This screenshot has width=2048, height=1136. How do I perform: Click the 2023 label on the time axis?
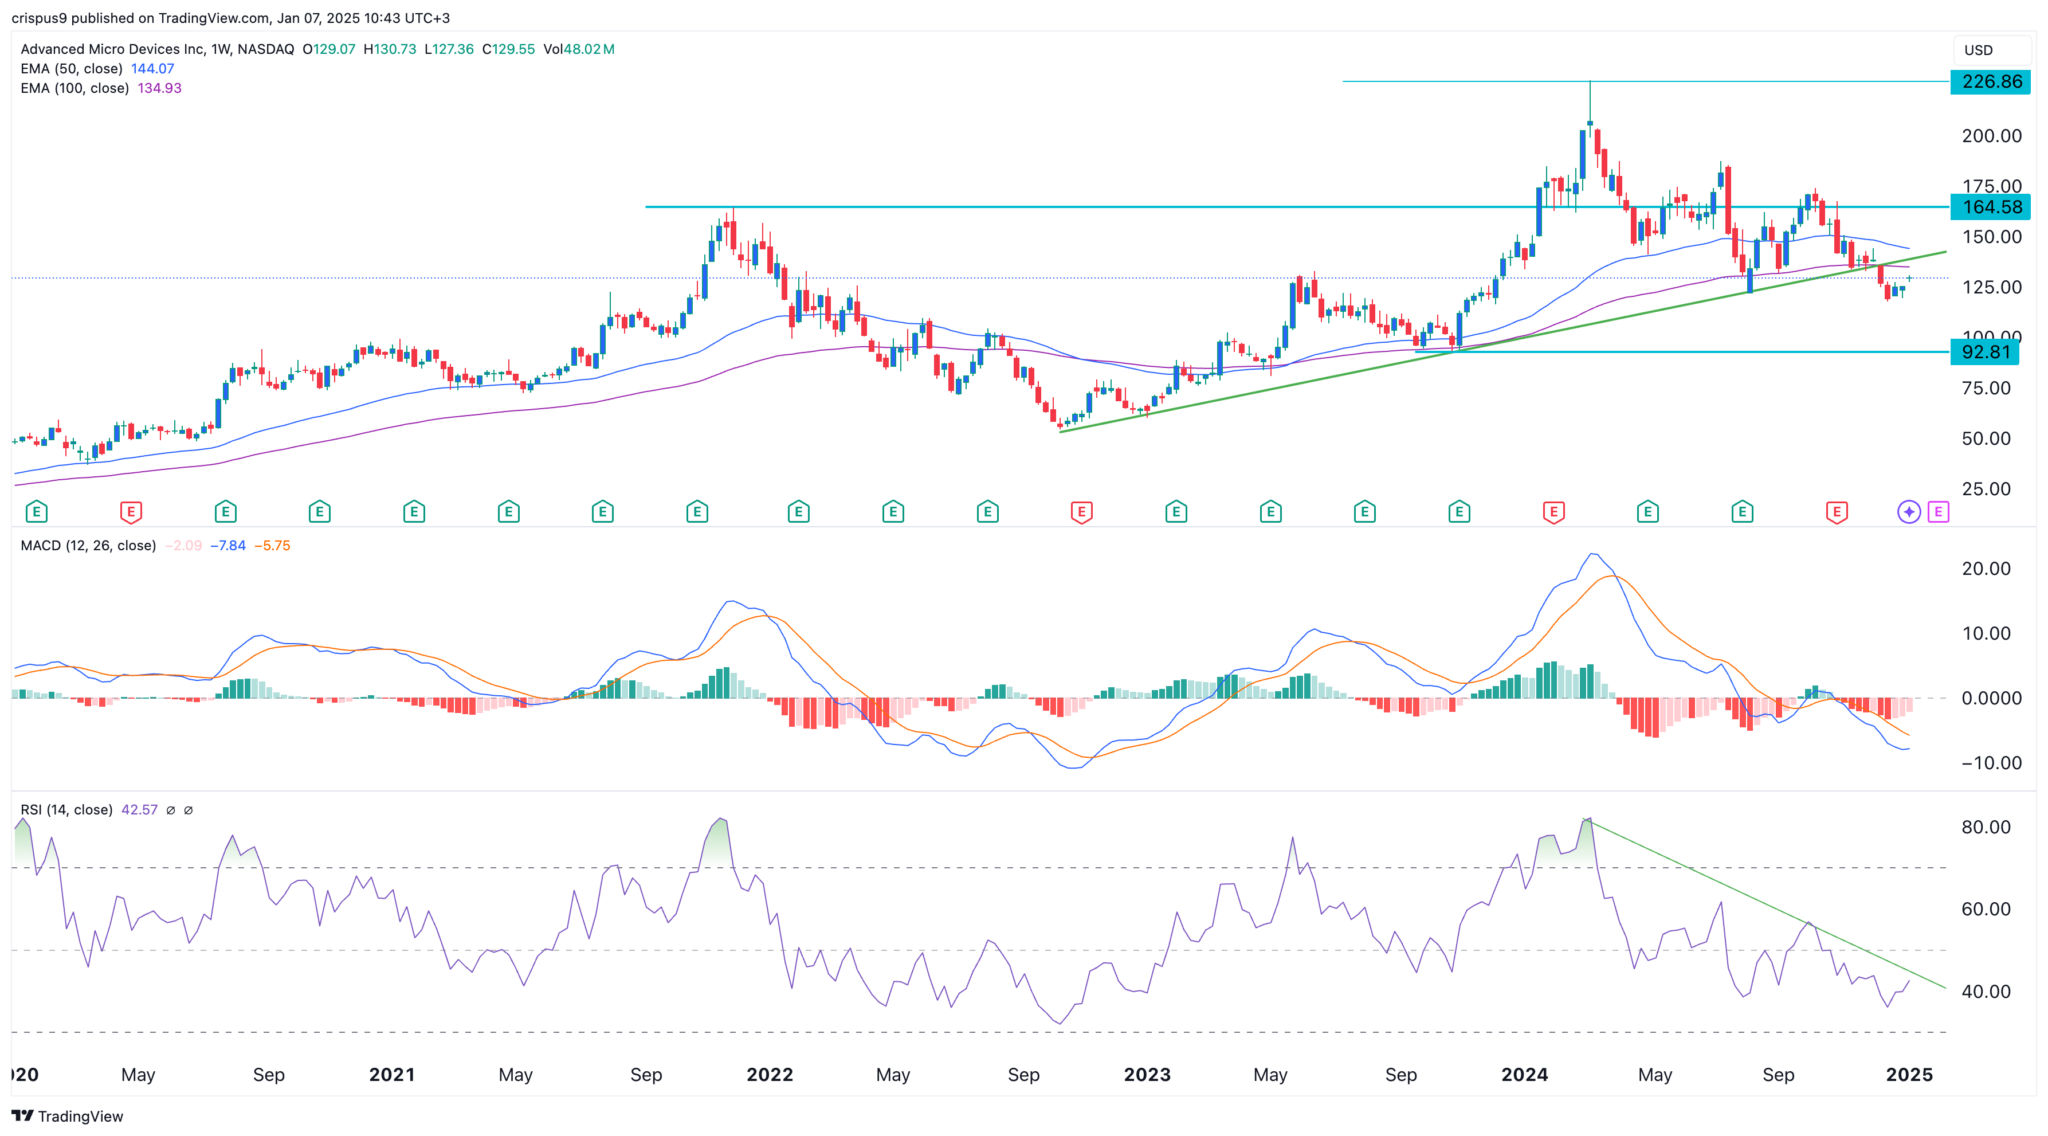(1146, 1075)
